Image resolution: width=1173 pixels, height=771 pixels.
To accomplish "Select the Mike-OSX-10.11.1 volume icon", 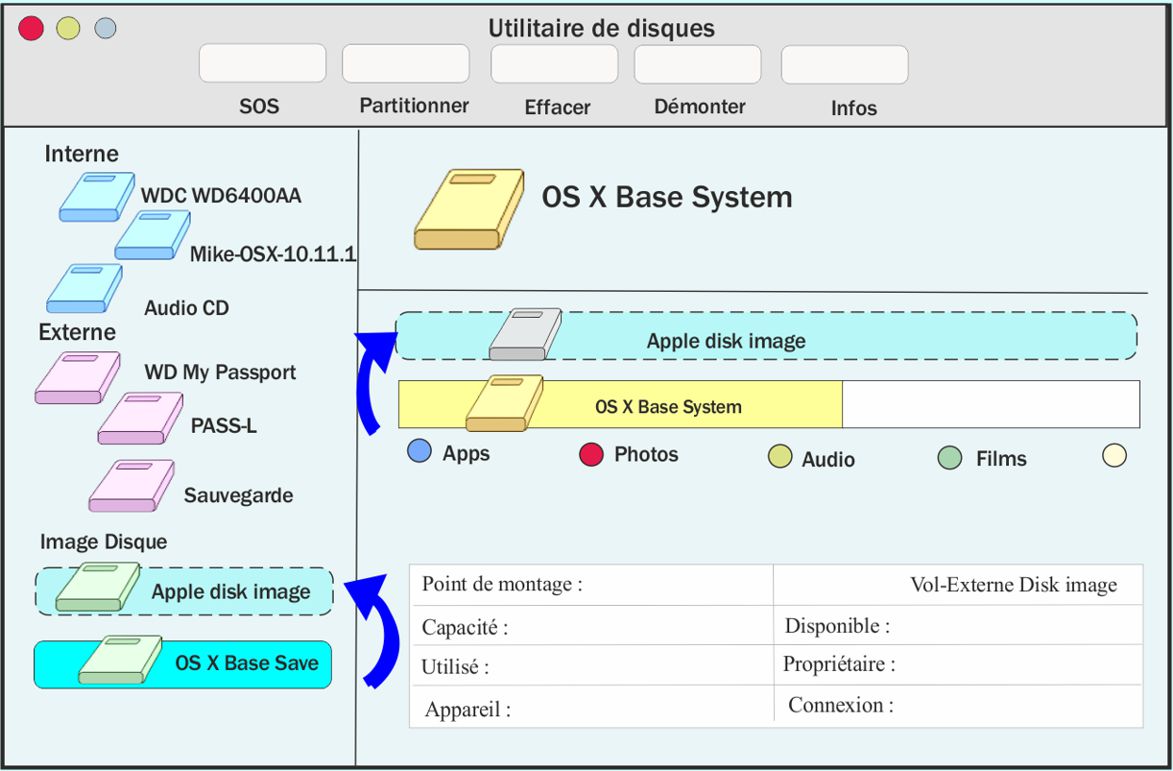I will [x=152, y=235].
